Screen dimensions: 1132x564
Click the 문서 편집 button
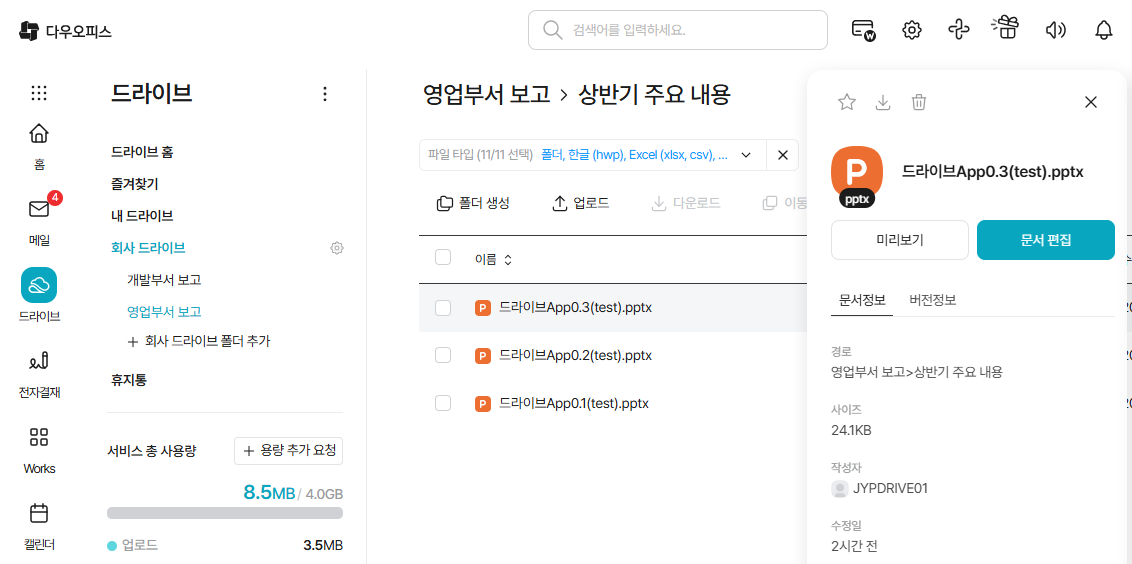pos(1045,240)
